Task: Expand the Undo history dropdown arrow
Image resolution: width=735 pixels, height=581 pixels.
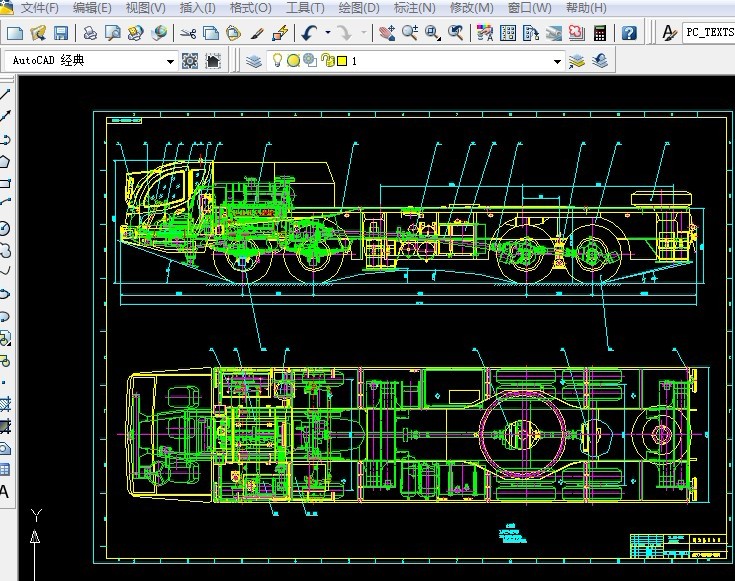Action: [x=328, y=33]
